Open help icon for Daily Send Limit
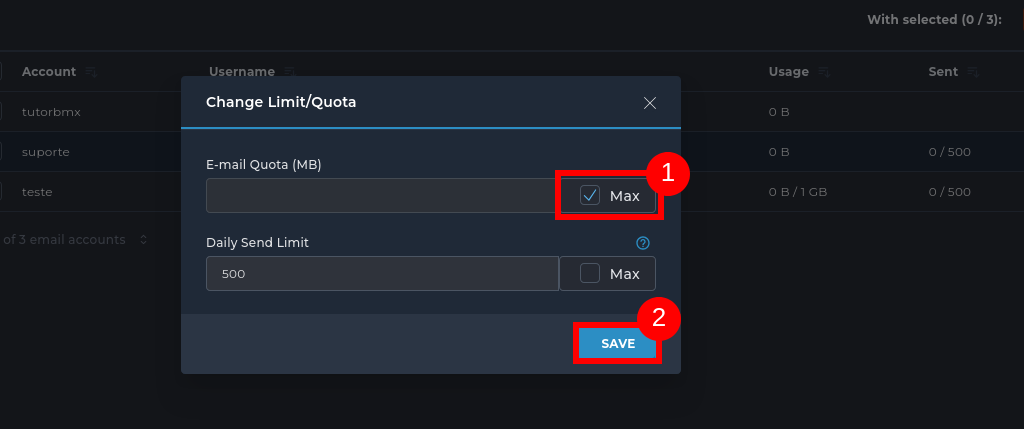 point(643,243)
